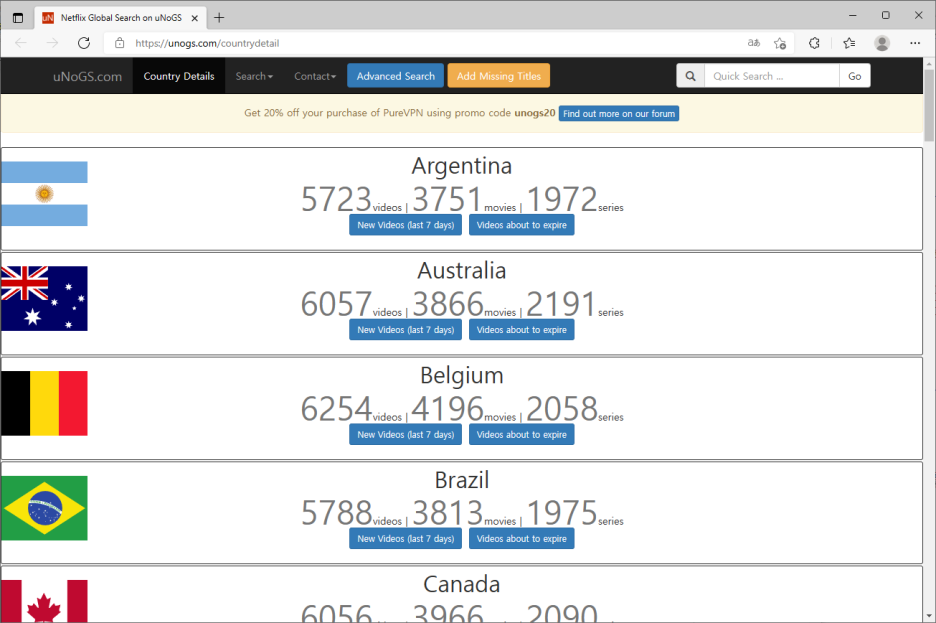Show Brazil Videos about to expire

pos(522,538)
